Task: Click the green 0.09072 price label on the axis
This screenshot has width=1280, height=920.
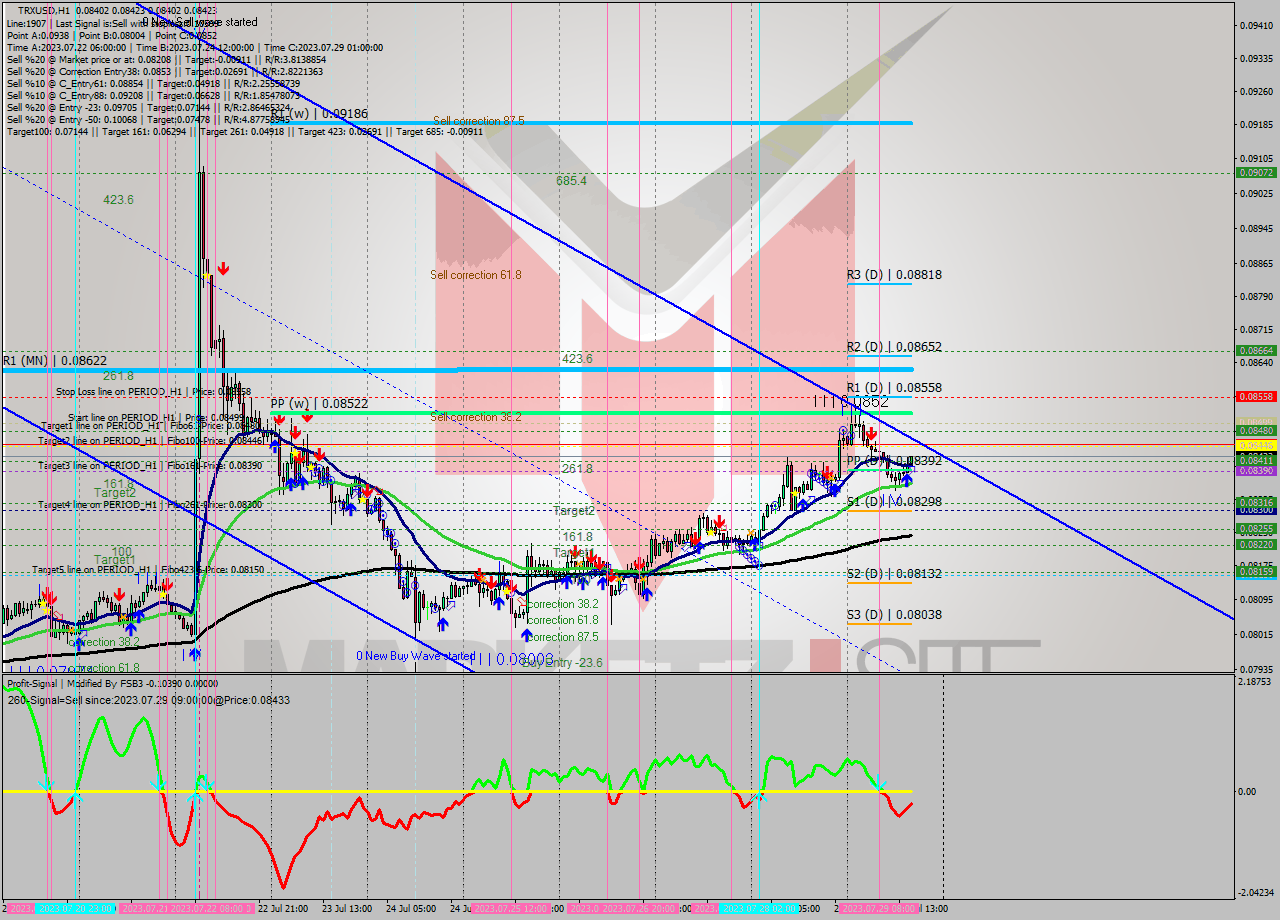Action: (x=1258, y=172)
